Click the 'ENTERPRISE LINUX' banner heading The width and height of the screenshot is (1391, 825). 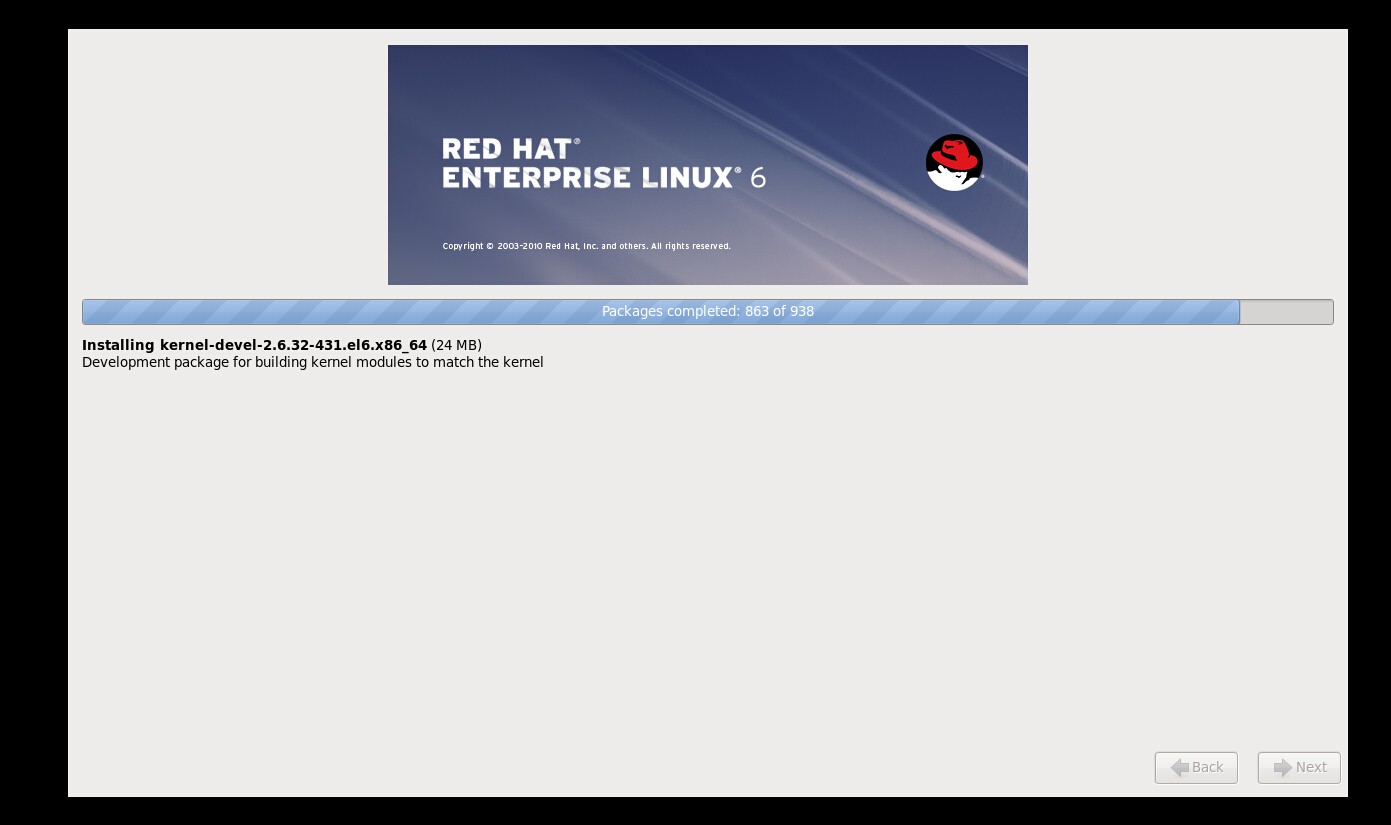pos(590,178)
